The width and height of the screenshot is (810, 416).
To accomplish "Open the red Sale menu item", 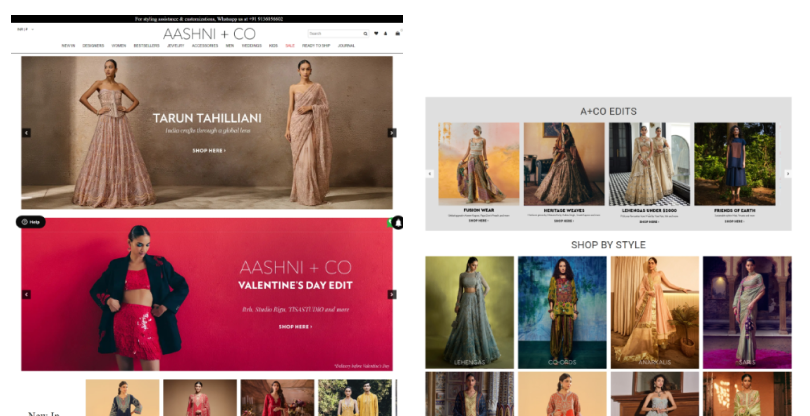I will point(290,46).
